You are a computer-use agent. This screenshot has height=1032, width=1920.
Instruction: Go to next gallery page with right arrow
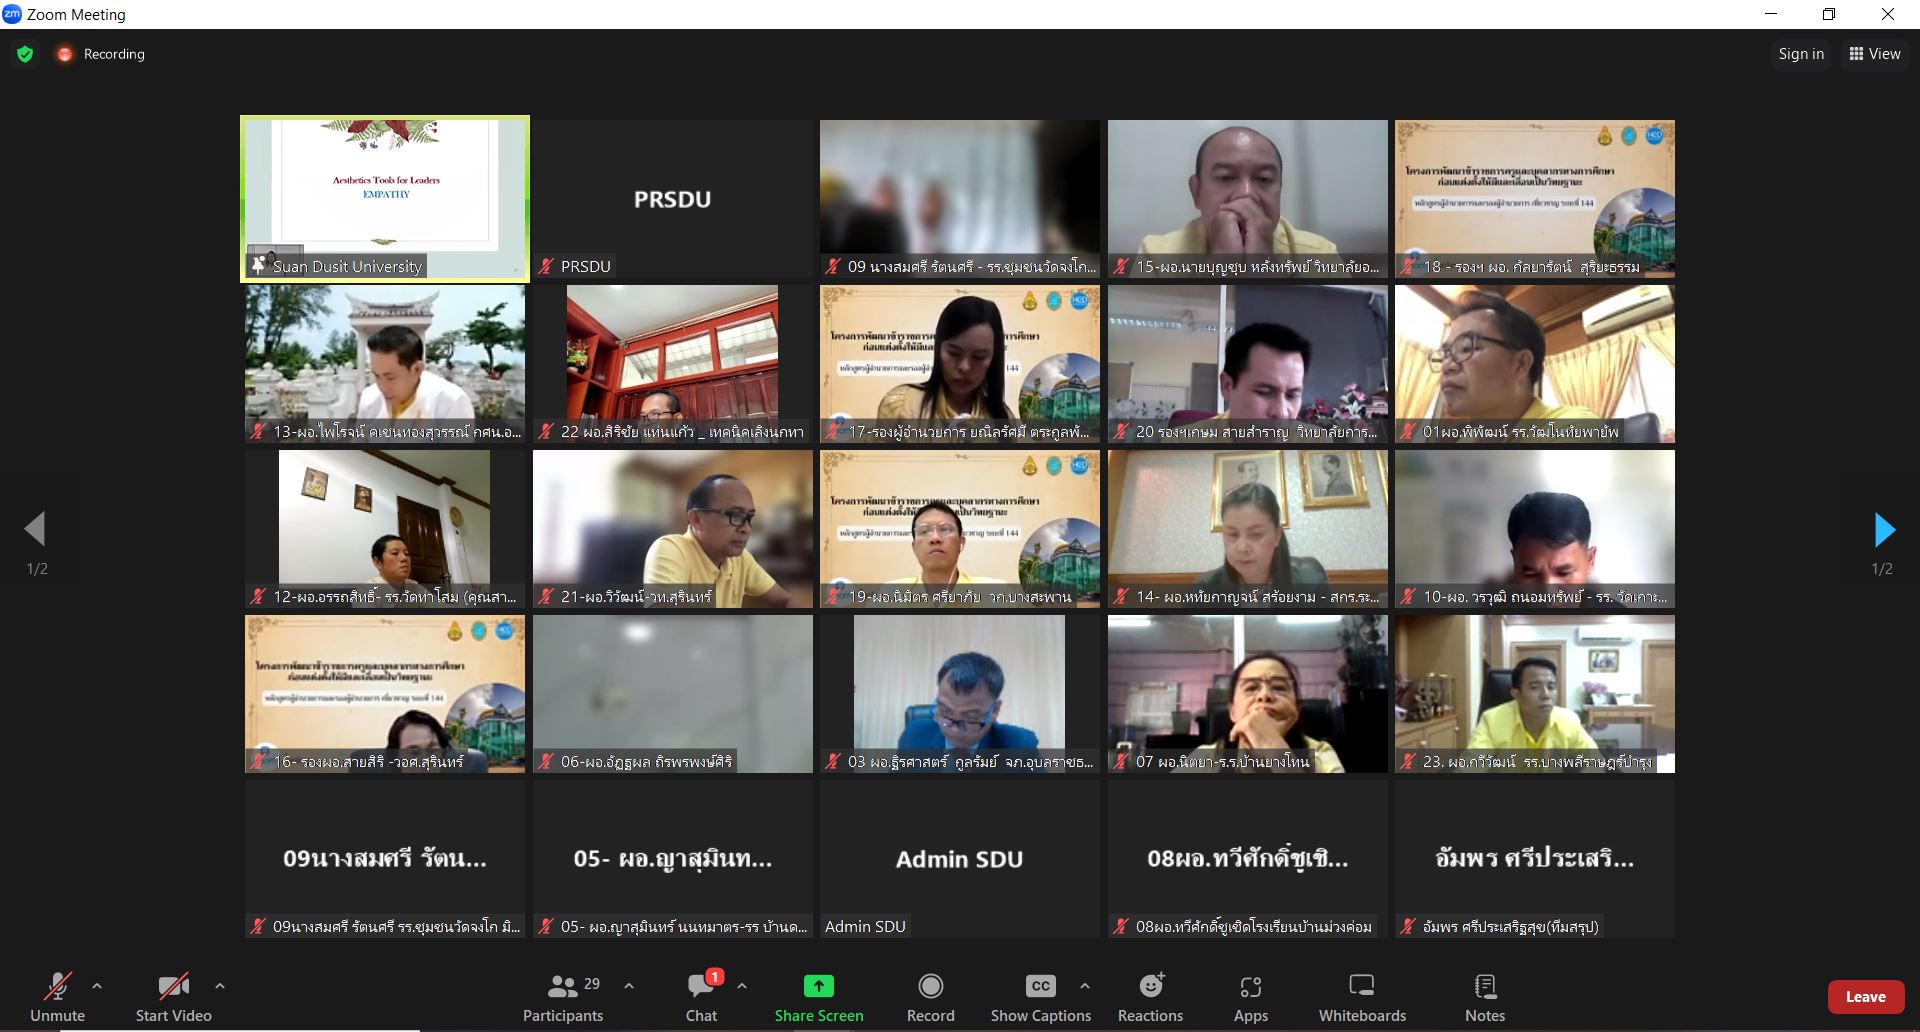click(1883, 530)
